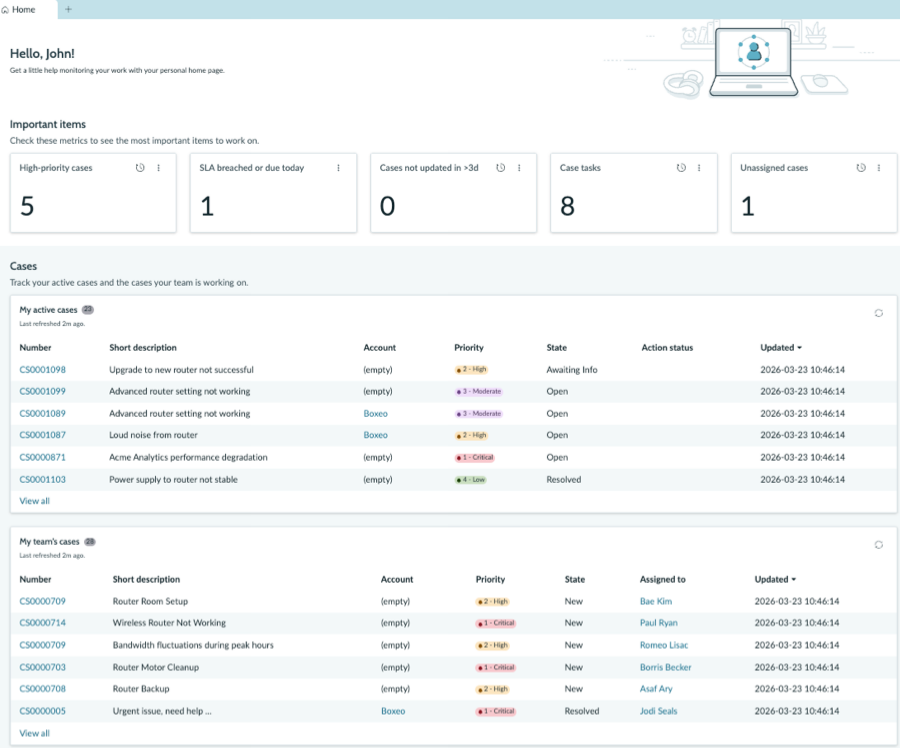Viewport: 900px width, 748px height.
Task: Open case CS0000714
Action: (x=42, y=622)
